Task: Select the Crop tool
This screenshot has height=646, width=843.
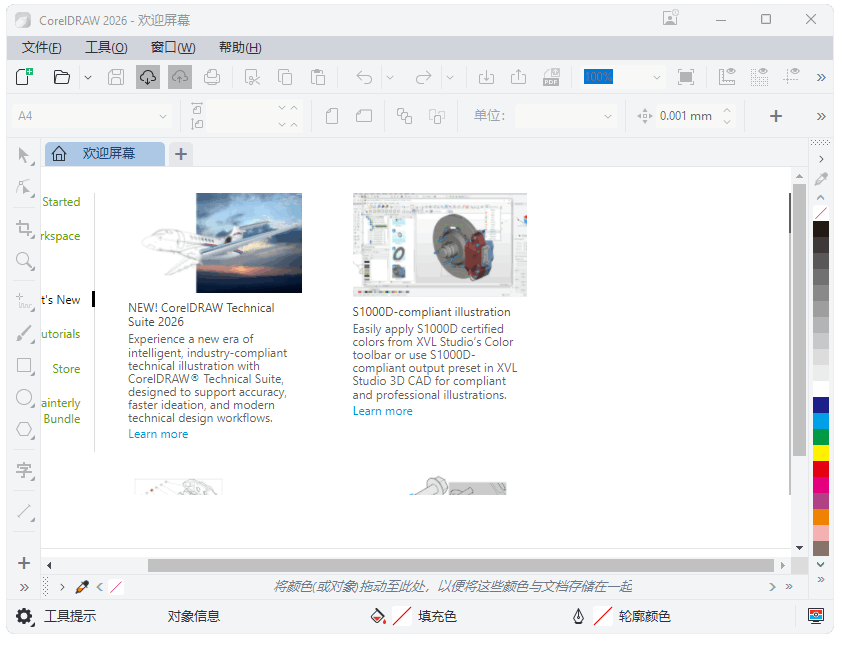Action: coord(25,228)
